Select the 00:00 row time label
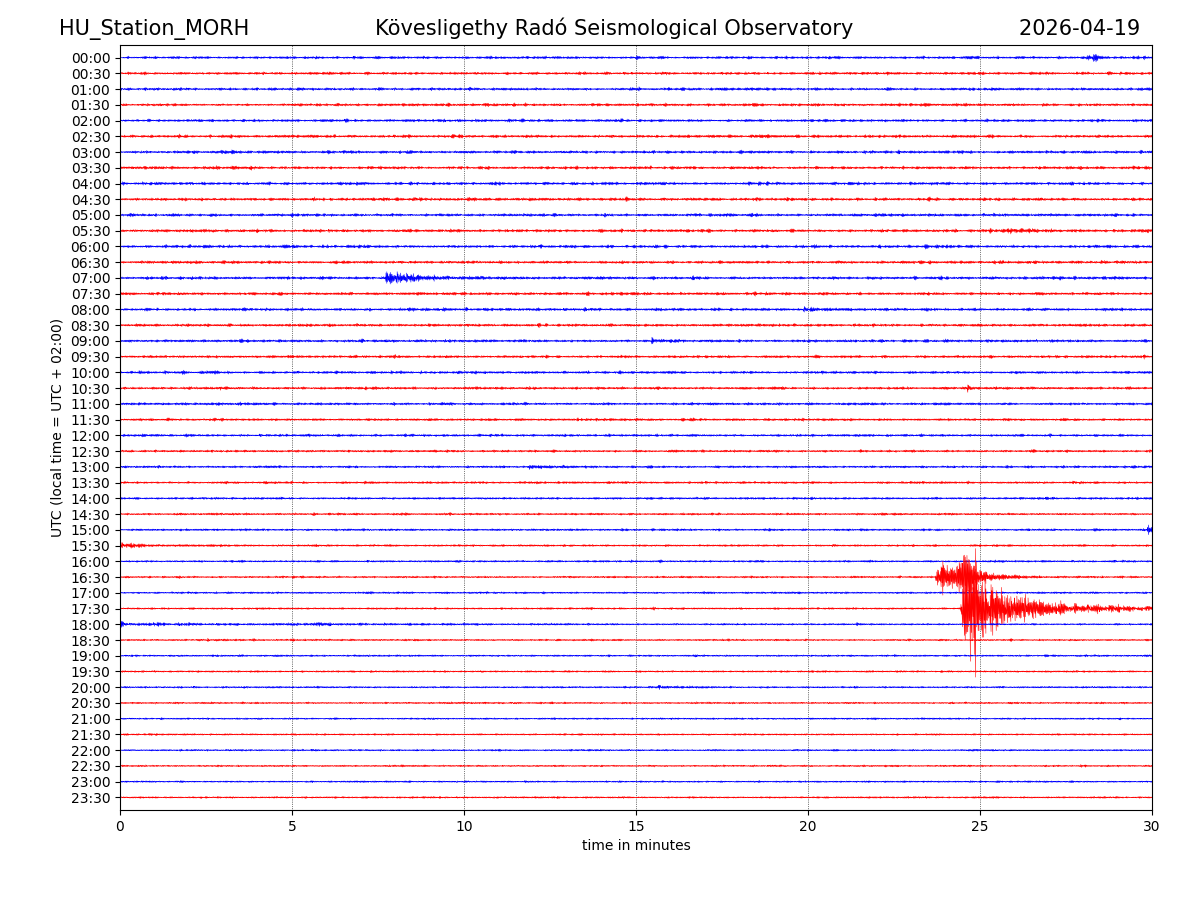The width and height of the screenshot is (1200, 900). coord(91,58)
